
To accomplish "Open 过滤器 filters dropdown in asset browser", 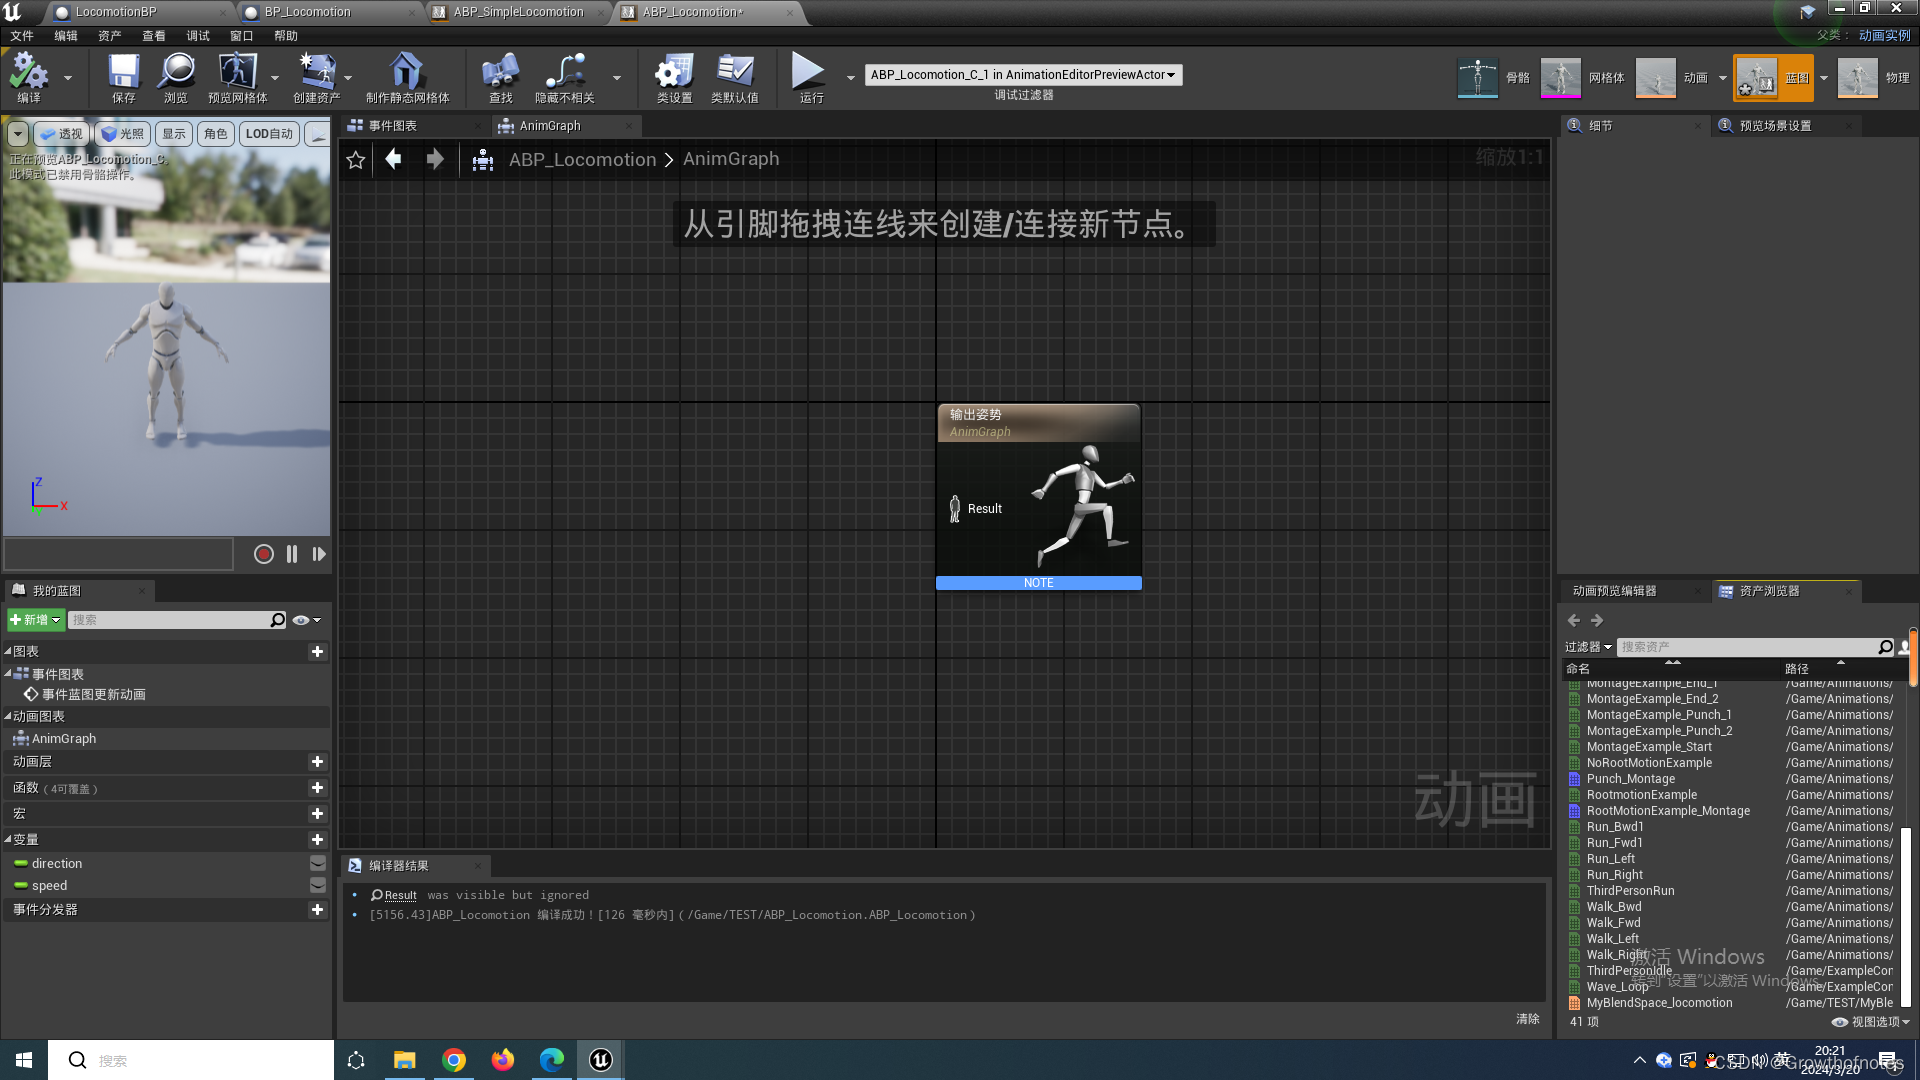I will [x=1588, y=647].
